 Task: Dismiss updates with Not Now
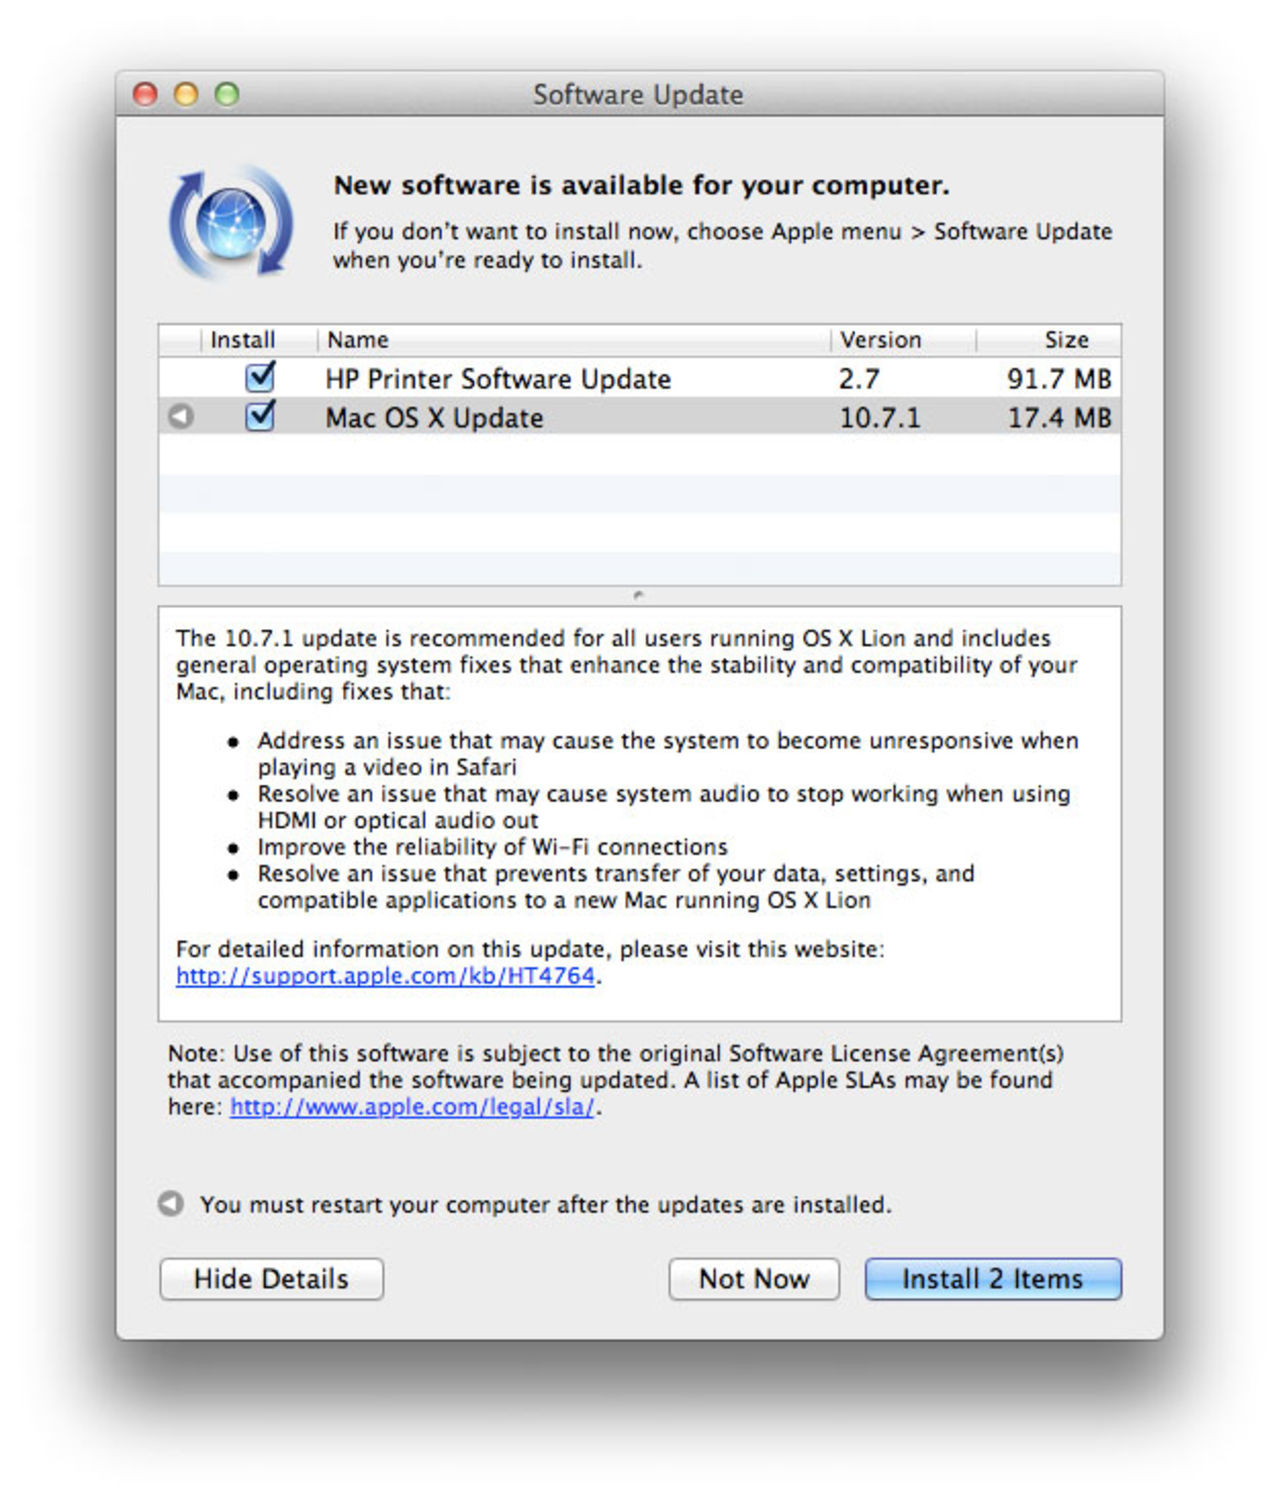[754, 1279]
